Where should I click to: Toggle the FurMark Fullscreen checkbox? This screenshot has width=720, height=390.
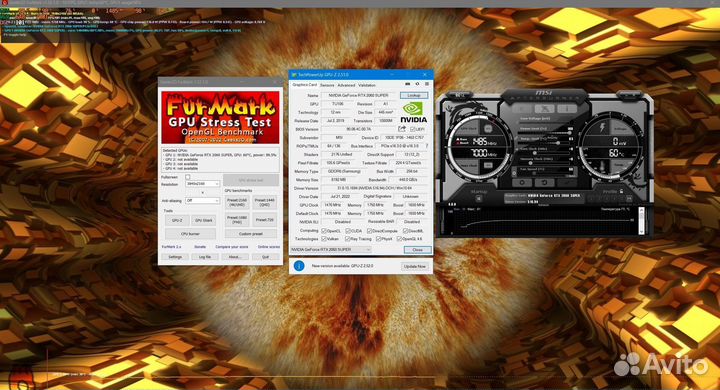187,177
